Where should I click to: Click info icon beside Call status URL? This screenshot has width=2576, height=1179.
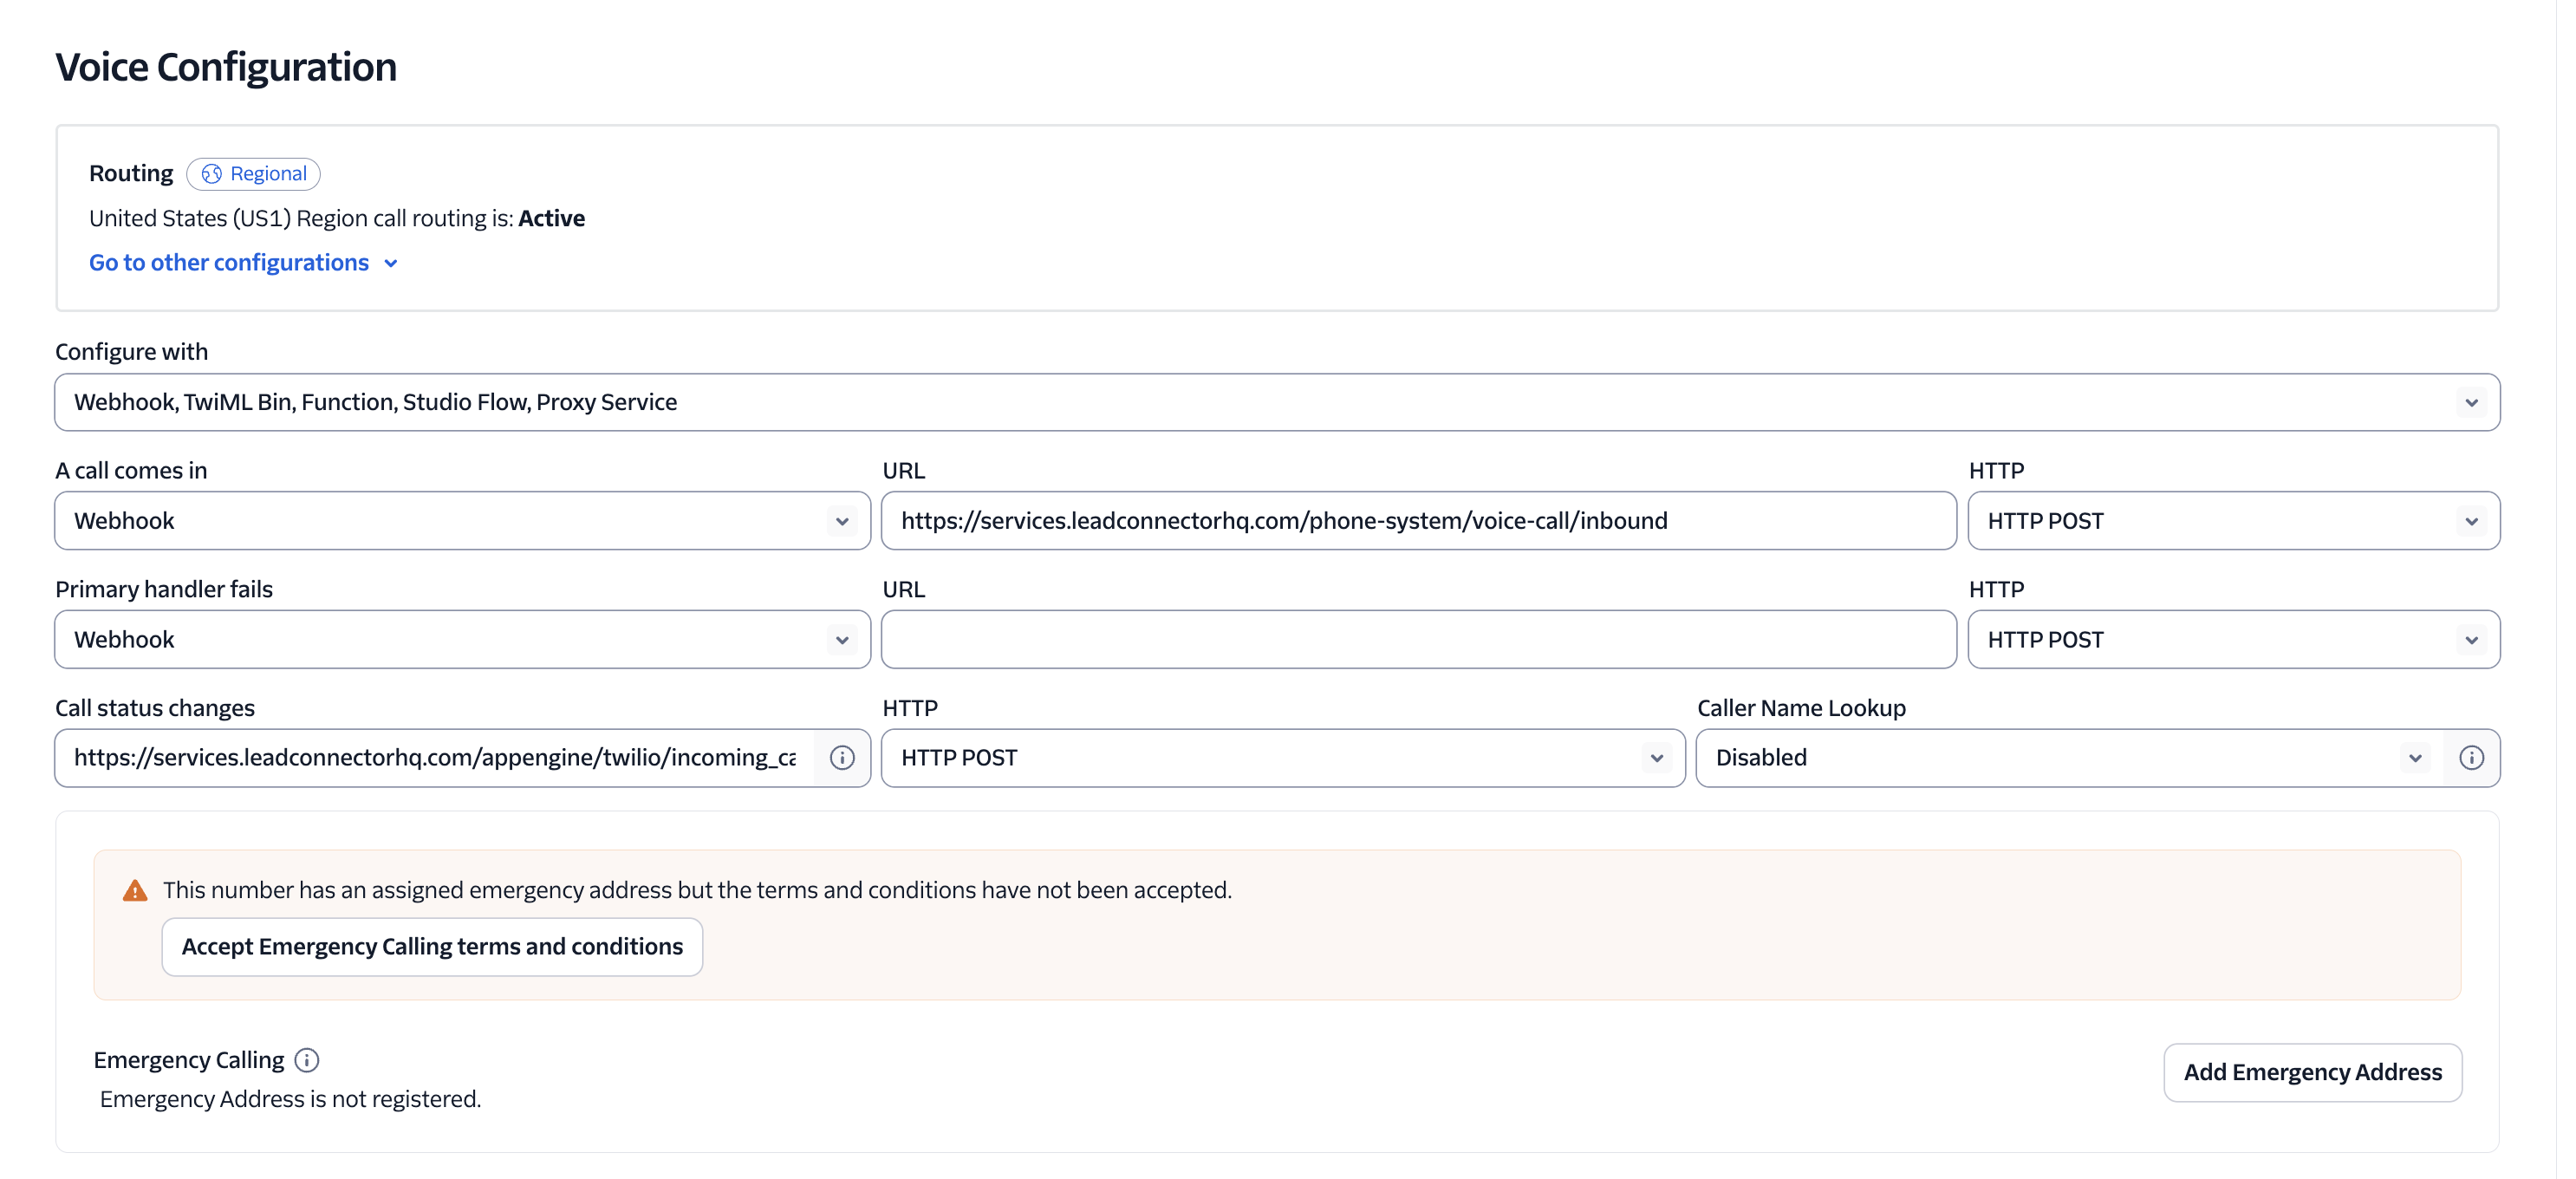click(x=842, y=758)
